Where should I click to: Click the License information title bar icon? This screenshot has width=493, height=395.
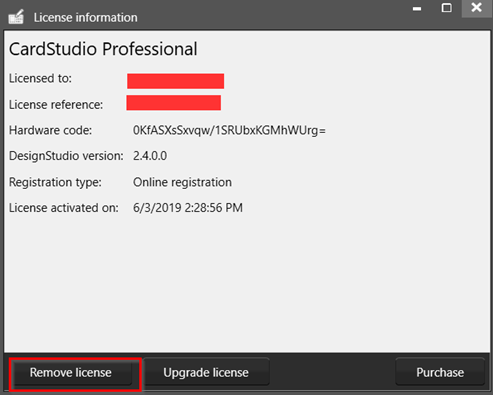[x=16, y=17]
